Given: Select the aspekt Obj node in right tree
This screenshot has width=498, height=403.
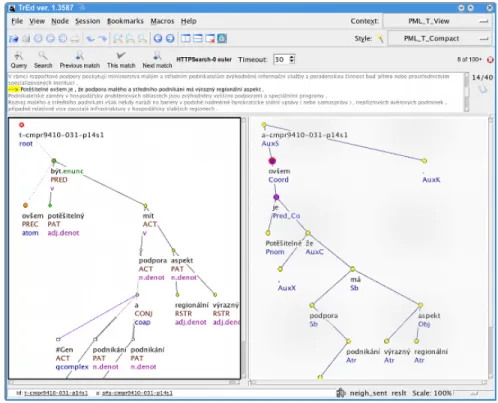Looking at the screenshot, I should pos(420,305).
